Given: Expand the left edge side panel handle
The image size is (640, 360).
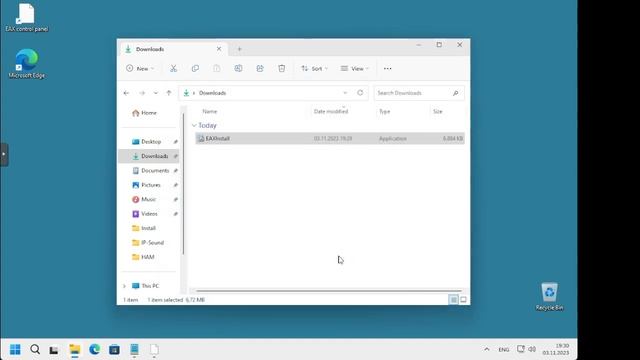Looking at the screenshot, I should (x=4, y=154).
